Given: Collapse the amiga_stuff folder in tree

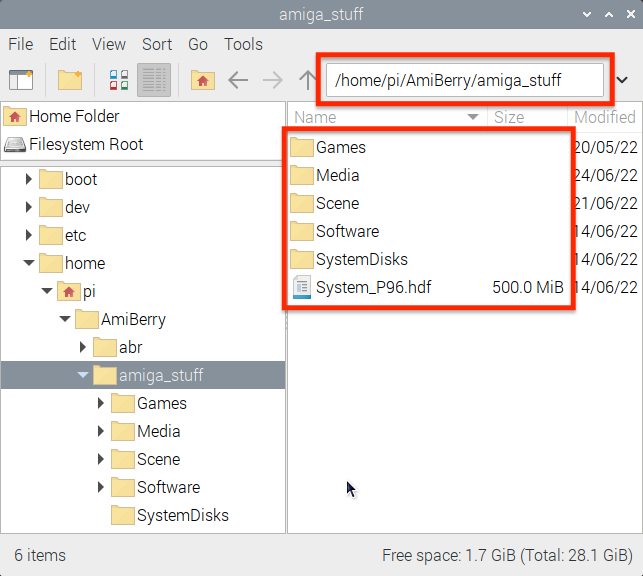Looking at the screenshot, I should (83, 375).
